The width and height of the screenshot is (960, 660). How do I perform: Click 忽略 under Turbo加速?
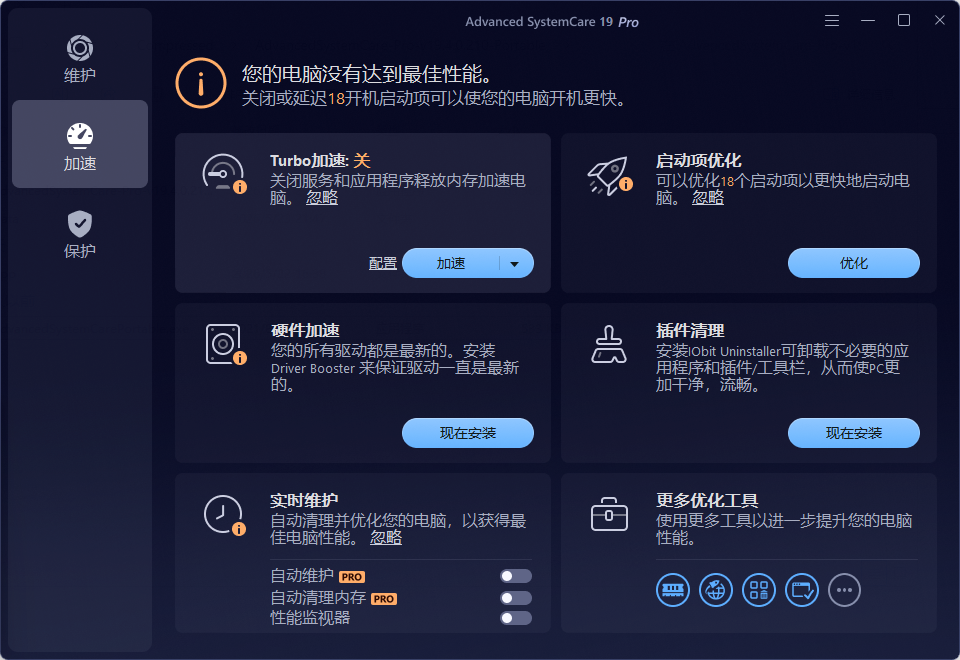[322, 198]
